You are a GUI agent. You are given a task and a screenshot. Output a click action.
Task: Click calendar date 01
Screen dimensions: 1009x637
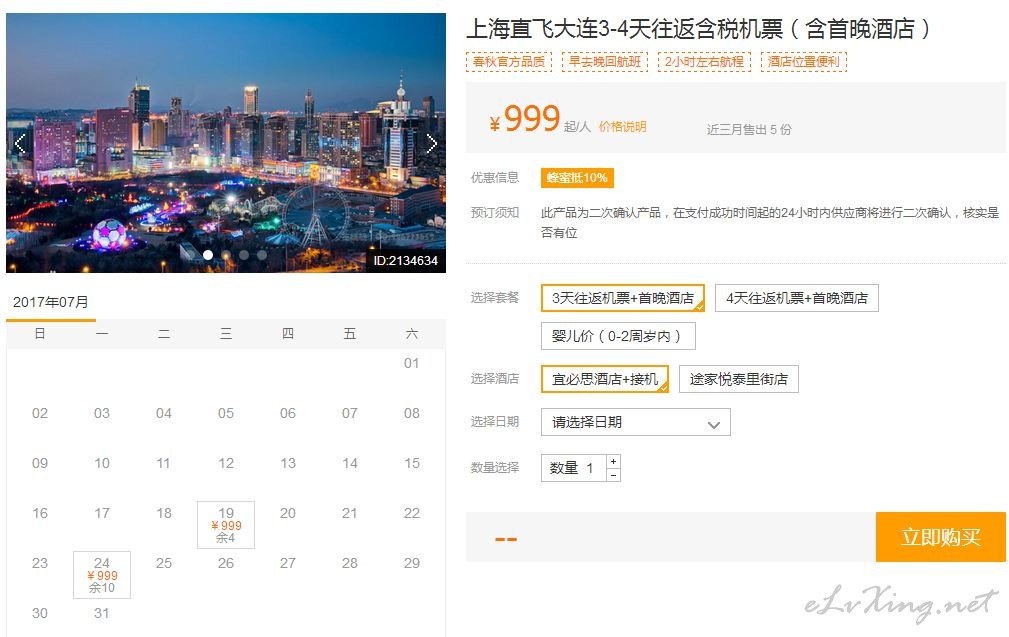[412, 363]
